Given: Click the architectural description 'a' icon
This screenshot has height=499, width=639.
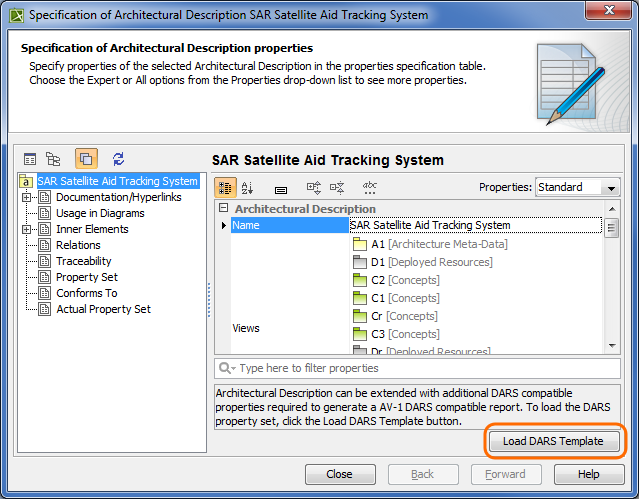Looking at the screenshot, I should [x=26, y=181].
